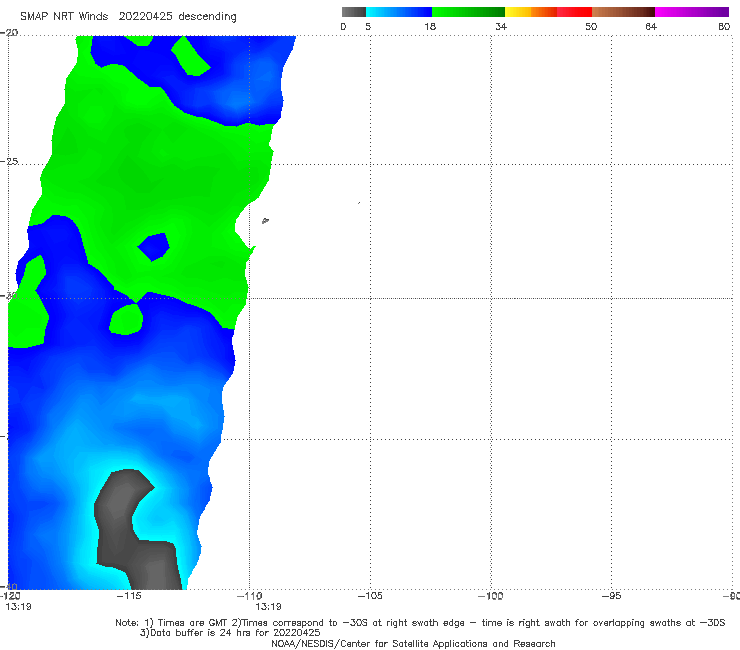
Task: Click the magenta segment of the color bar
Action: point(692,12)
